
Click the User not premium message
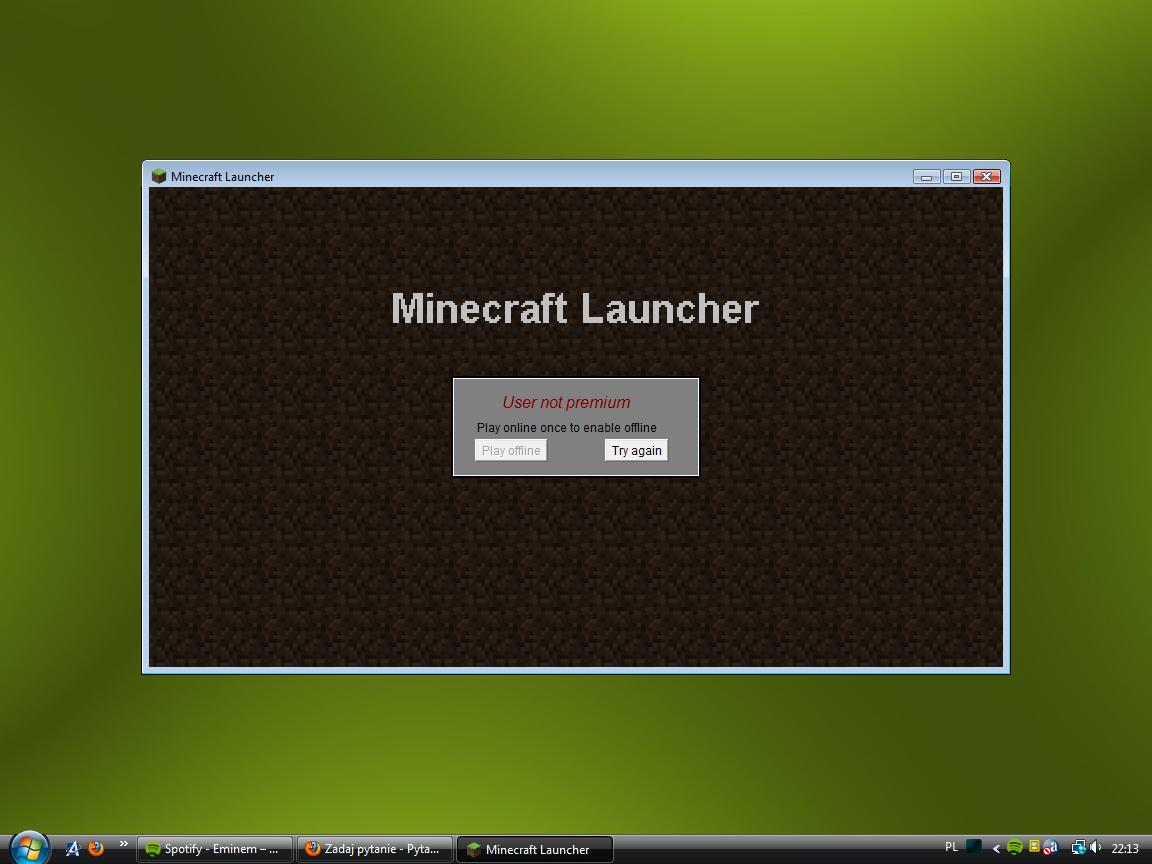click(x=566, y=403)
